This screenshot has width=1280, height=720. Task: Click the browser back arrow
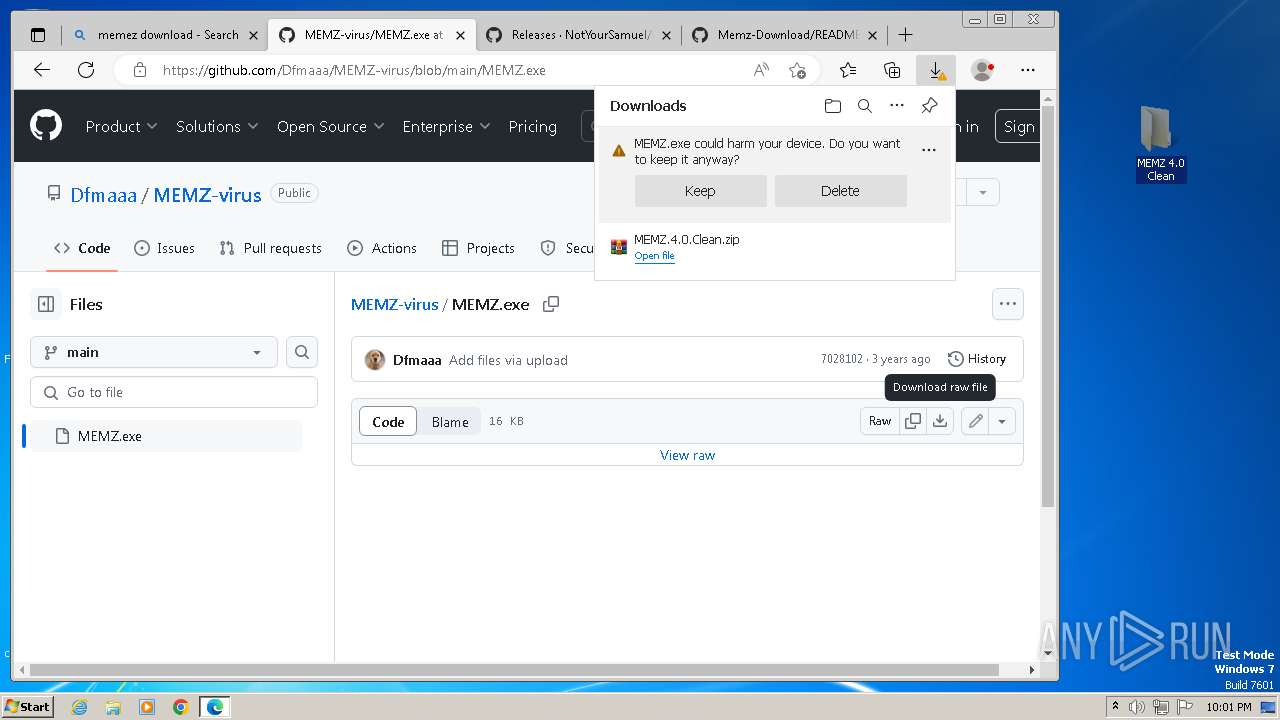(41, 70)
